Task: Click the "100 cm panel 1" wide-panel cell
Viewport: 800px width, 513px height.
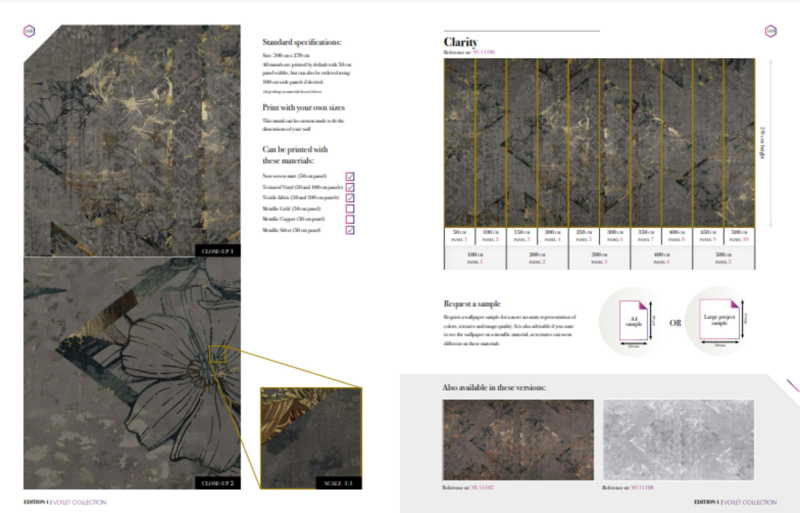Action: pos(475,258)
